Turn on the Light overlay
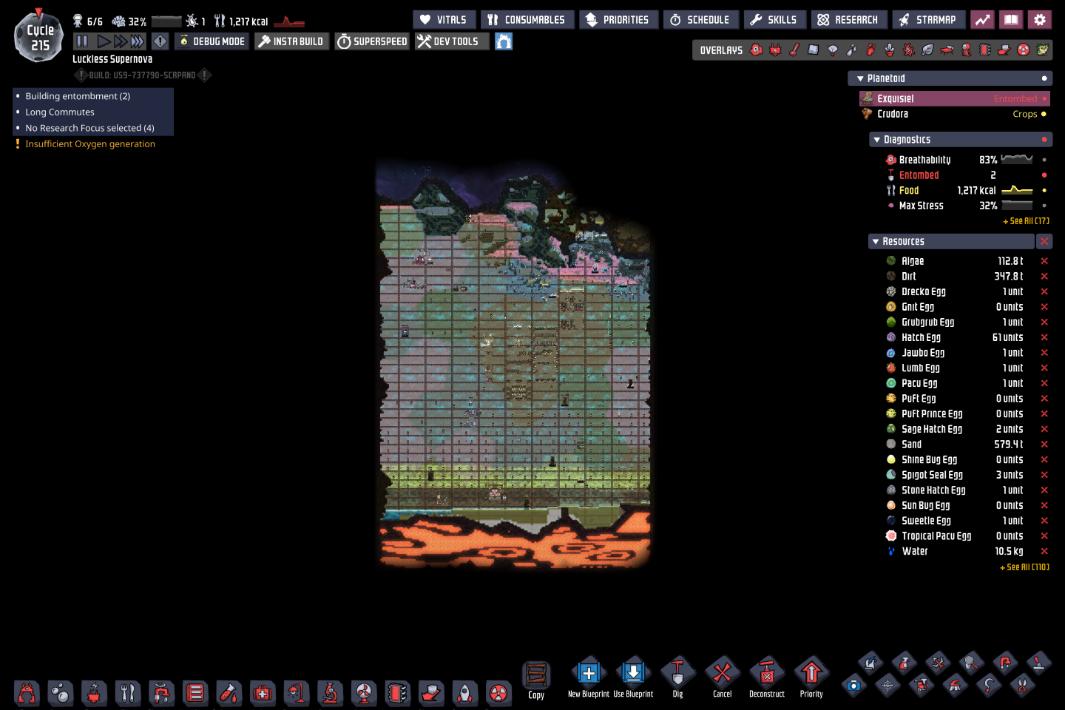This screenshot has height=710, width=1065. [832, 50]
